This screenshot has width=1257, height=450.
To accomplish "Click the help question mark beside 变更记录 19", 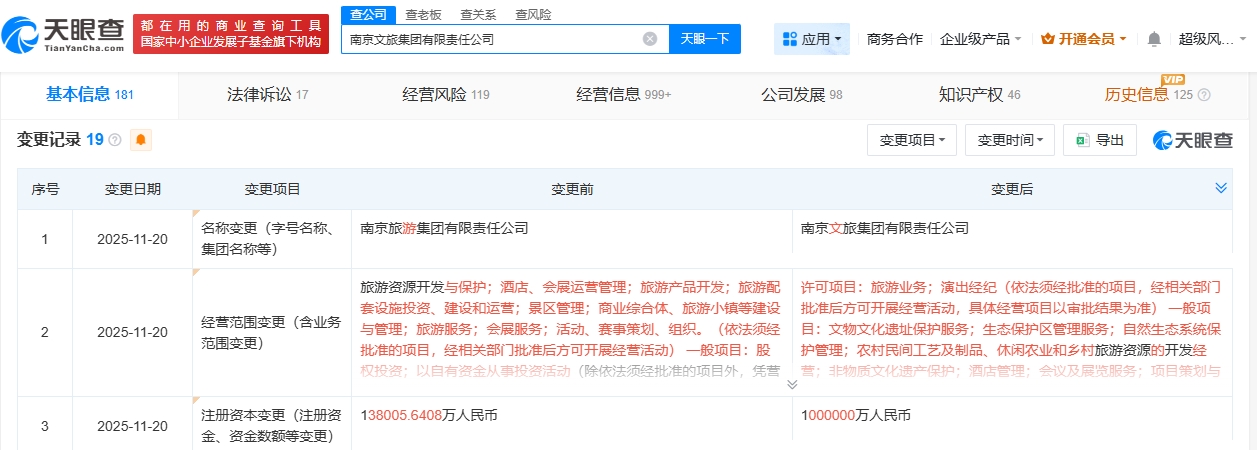I will click(x=115, y=140).
